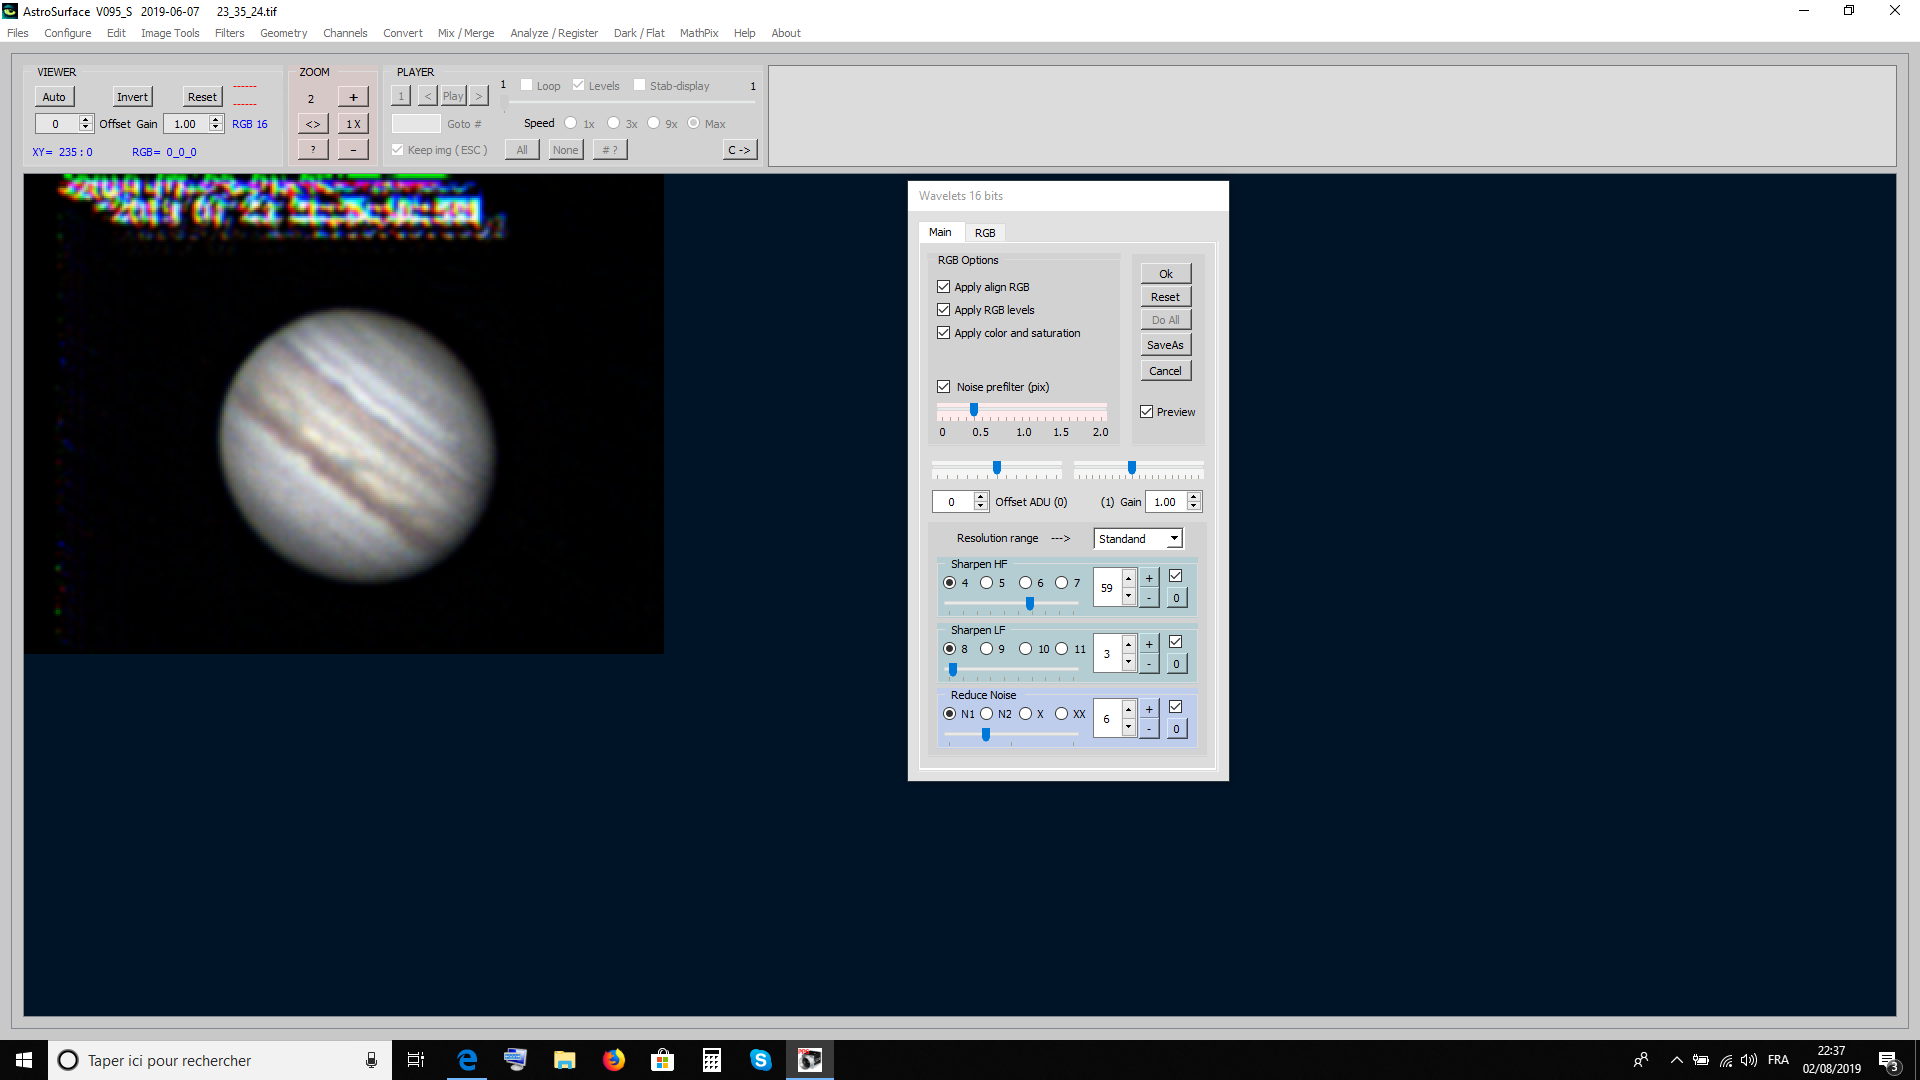Click the C -> button in Player panel
Screen dimensions: 1920x1080
pos(739,150)
